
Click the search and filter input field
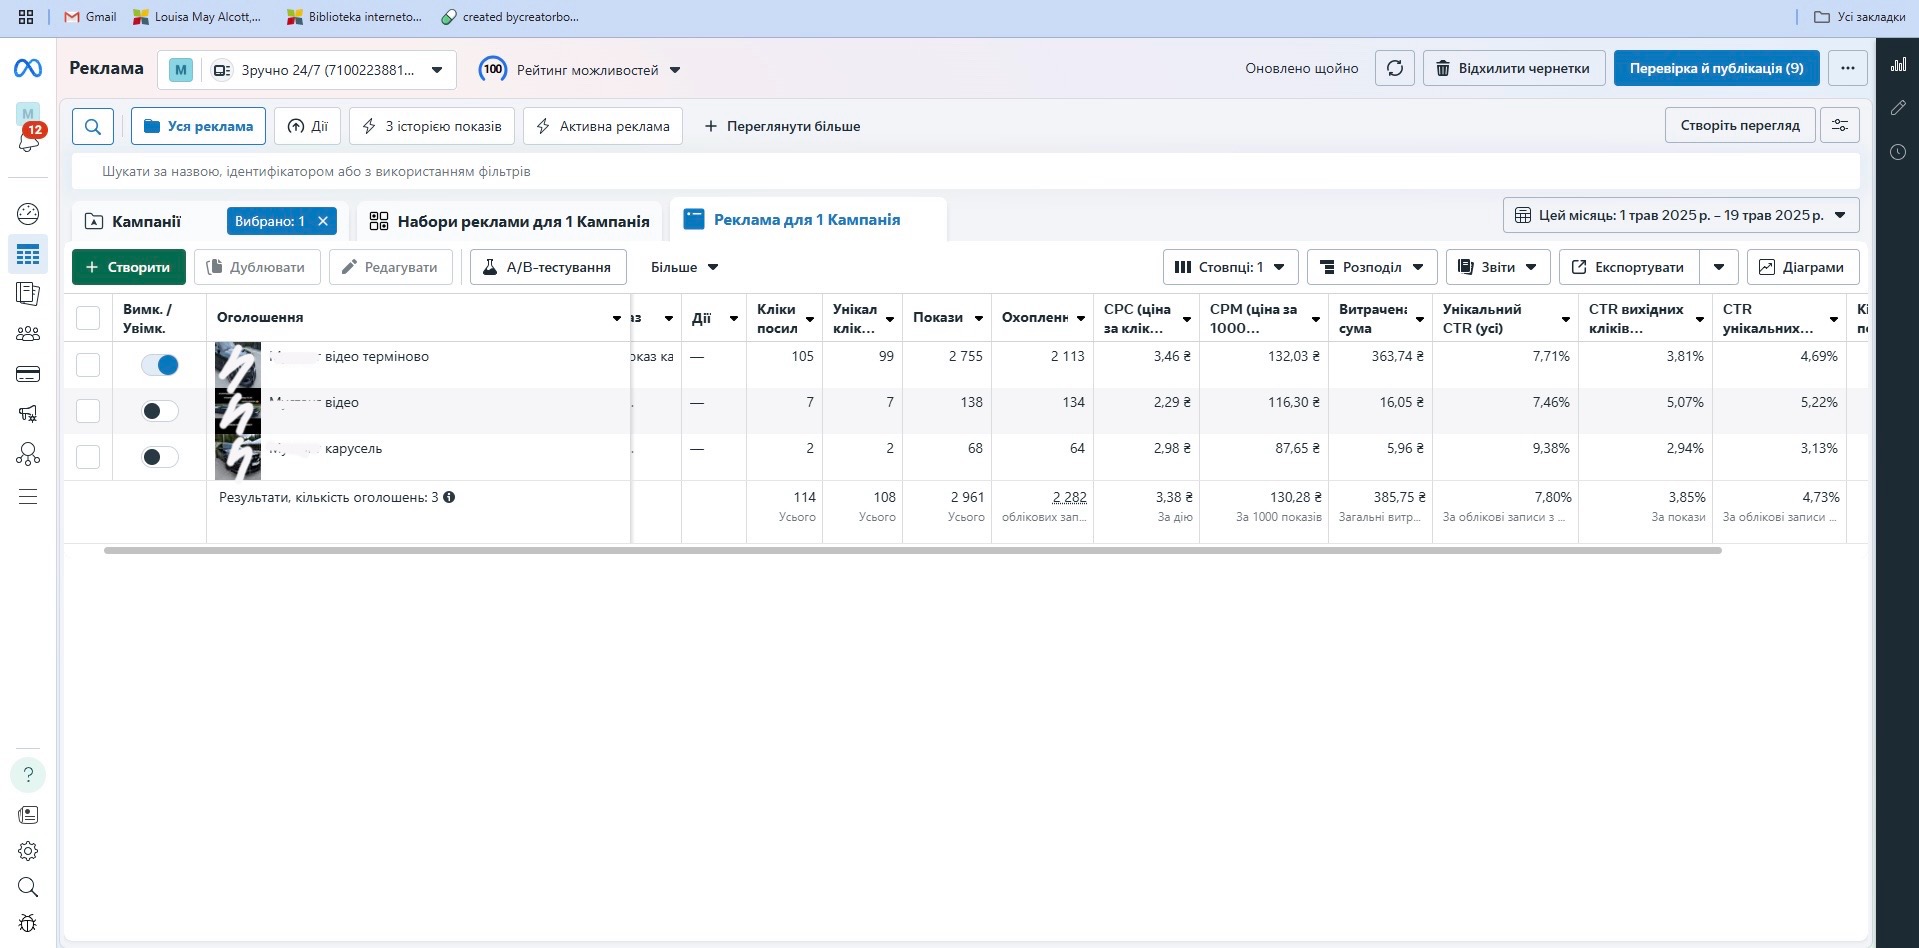(x=965, y=171)
